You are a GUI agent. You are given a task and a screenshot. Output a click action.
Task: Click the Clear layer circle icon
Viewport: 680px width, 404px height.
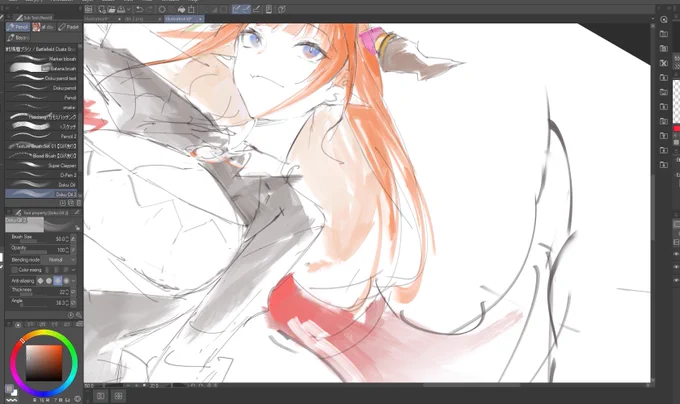click(x=162, y=9)
